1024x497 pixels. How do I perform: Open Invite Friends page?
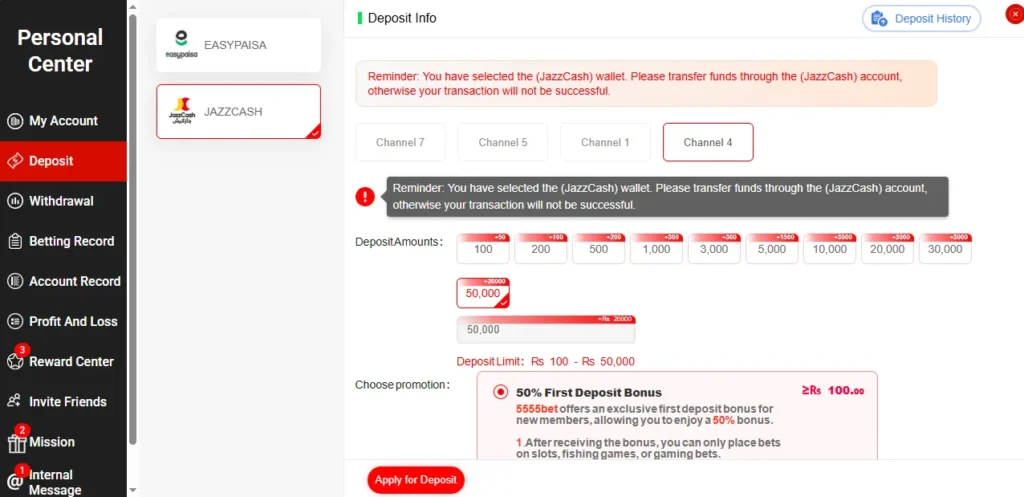63,402
